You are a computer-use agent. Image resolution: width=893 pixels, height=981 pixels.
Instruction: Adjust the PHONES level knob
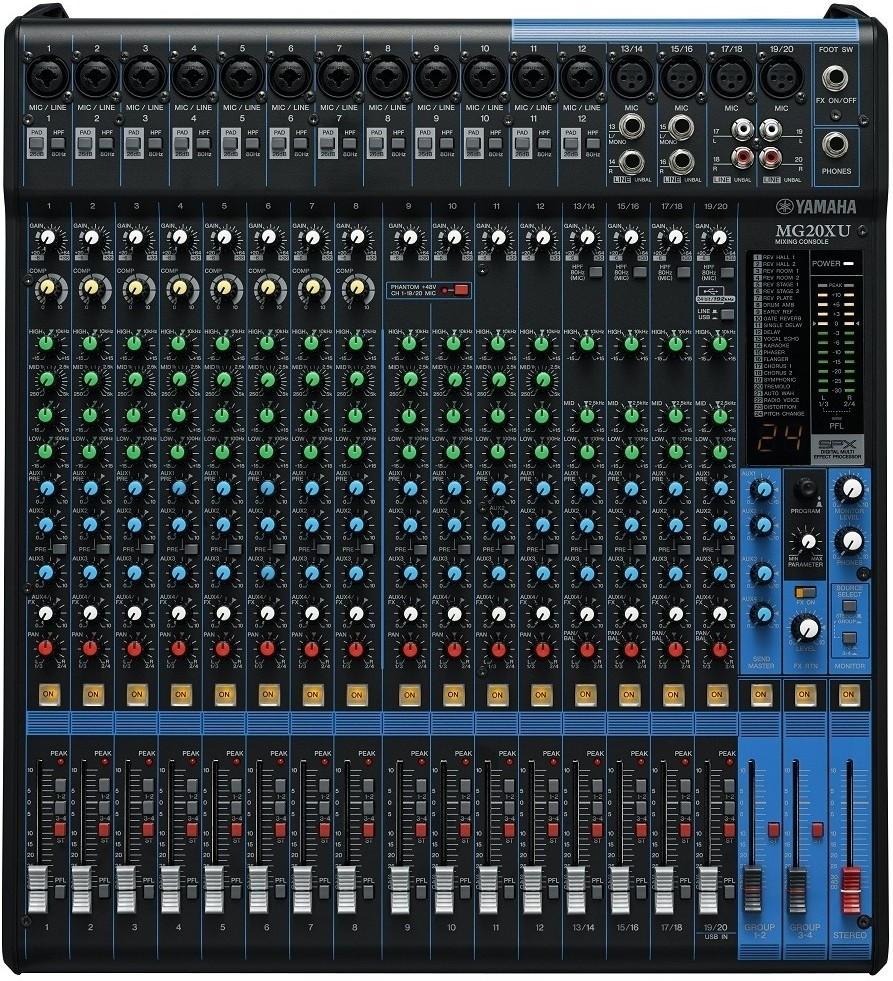click(850, 541)
